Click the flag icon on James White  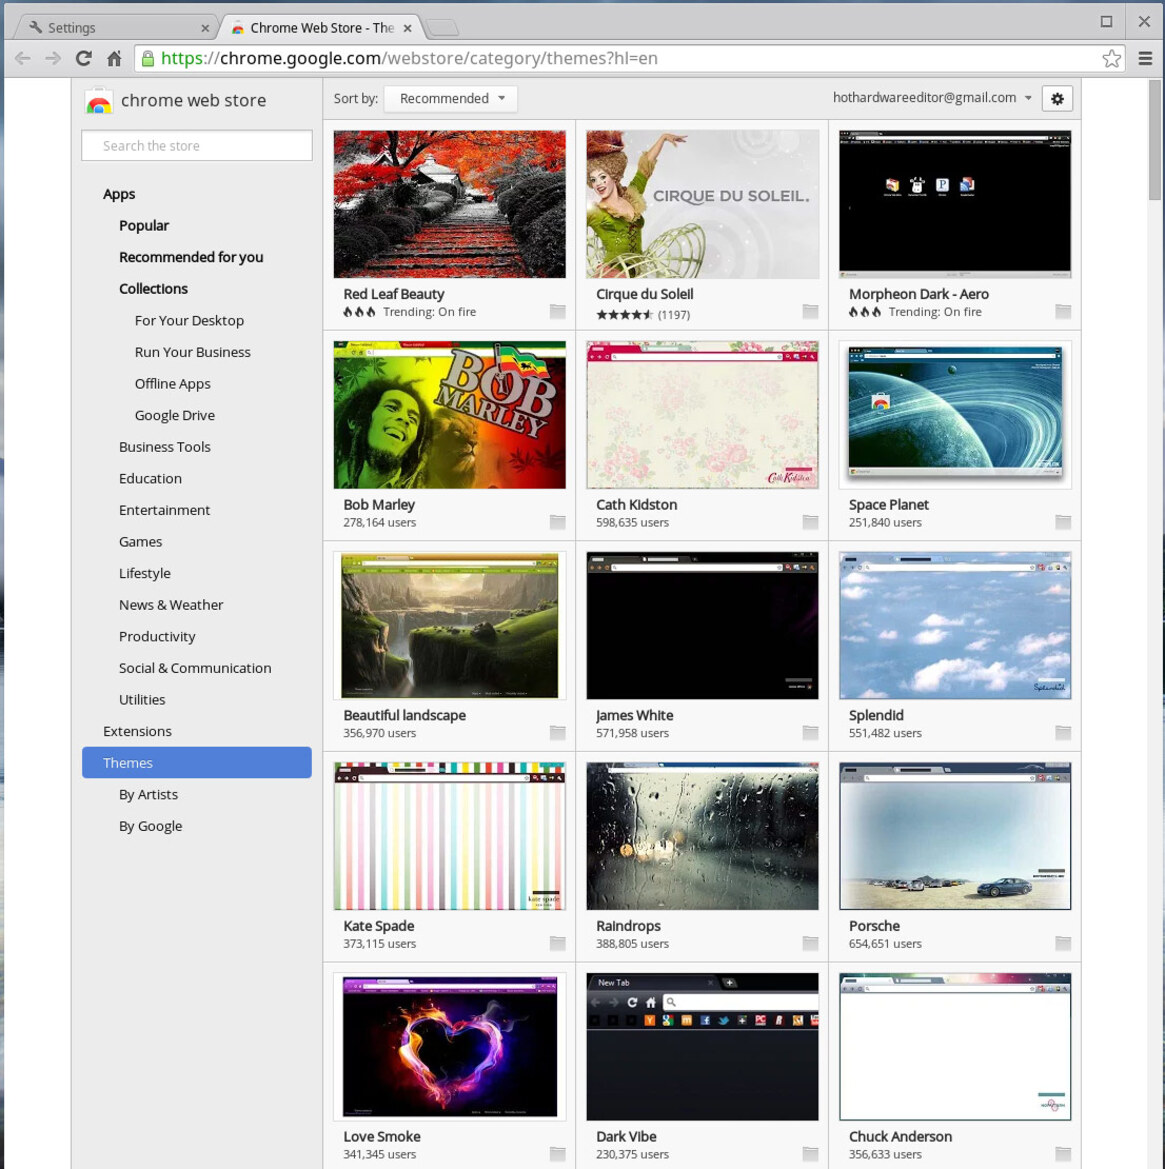(810, 733)
